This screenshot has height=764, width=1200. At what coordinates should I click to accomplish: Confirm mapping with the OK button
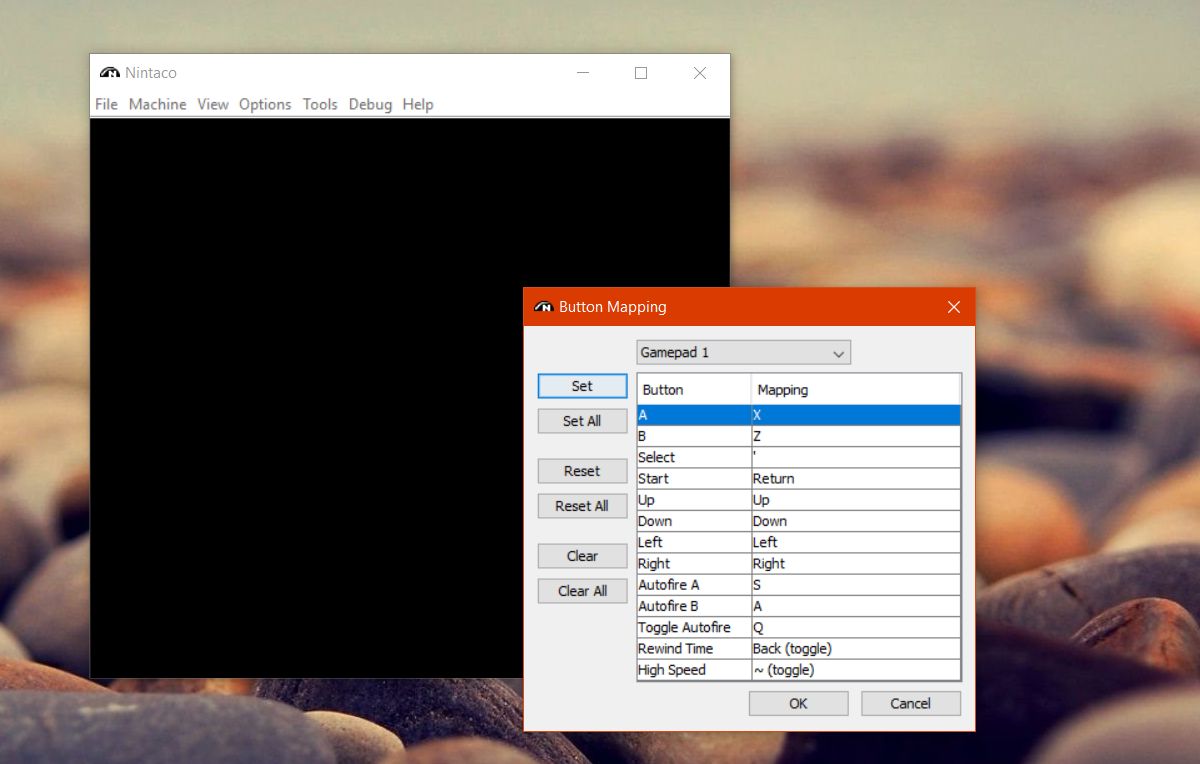(x=798, y=703)
